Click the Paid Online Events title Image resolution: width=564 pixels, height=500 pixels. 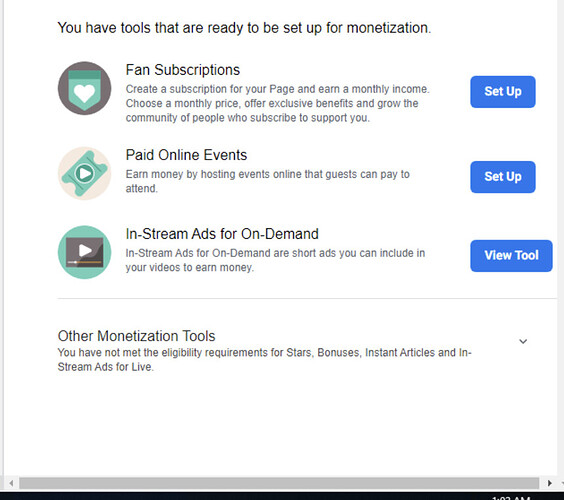coord(186,155)
